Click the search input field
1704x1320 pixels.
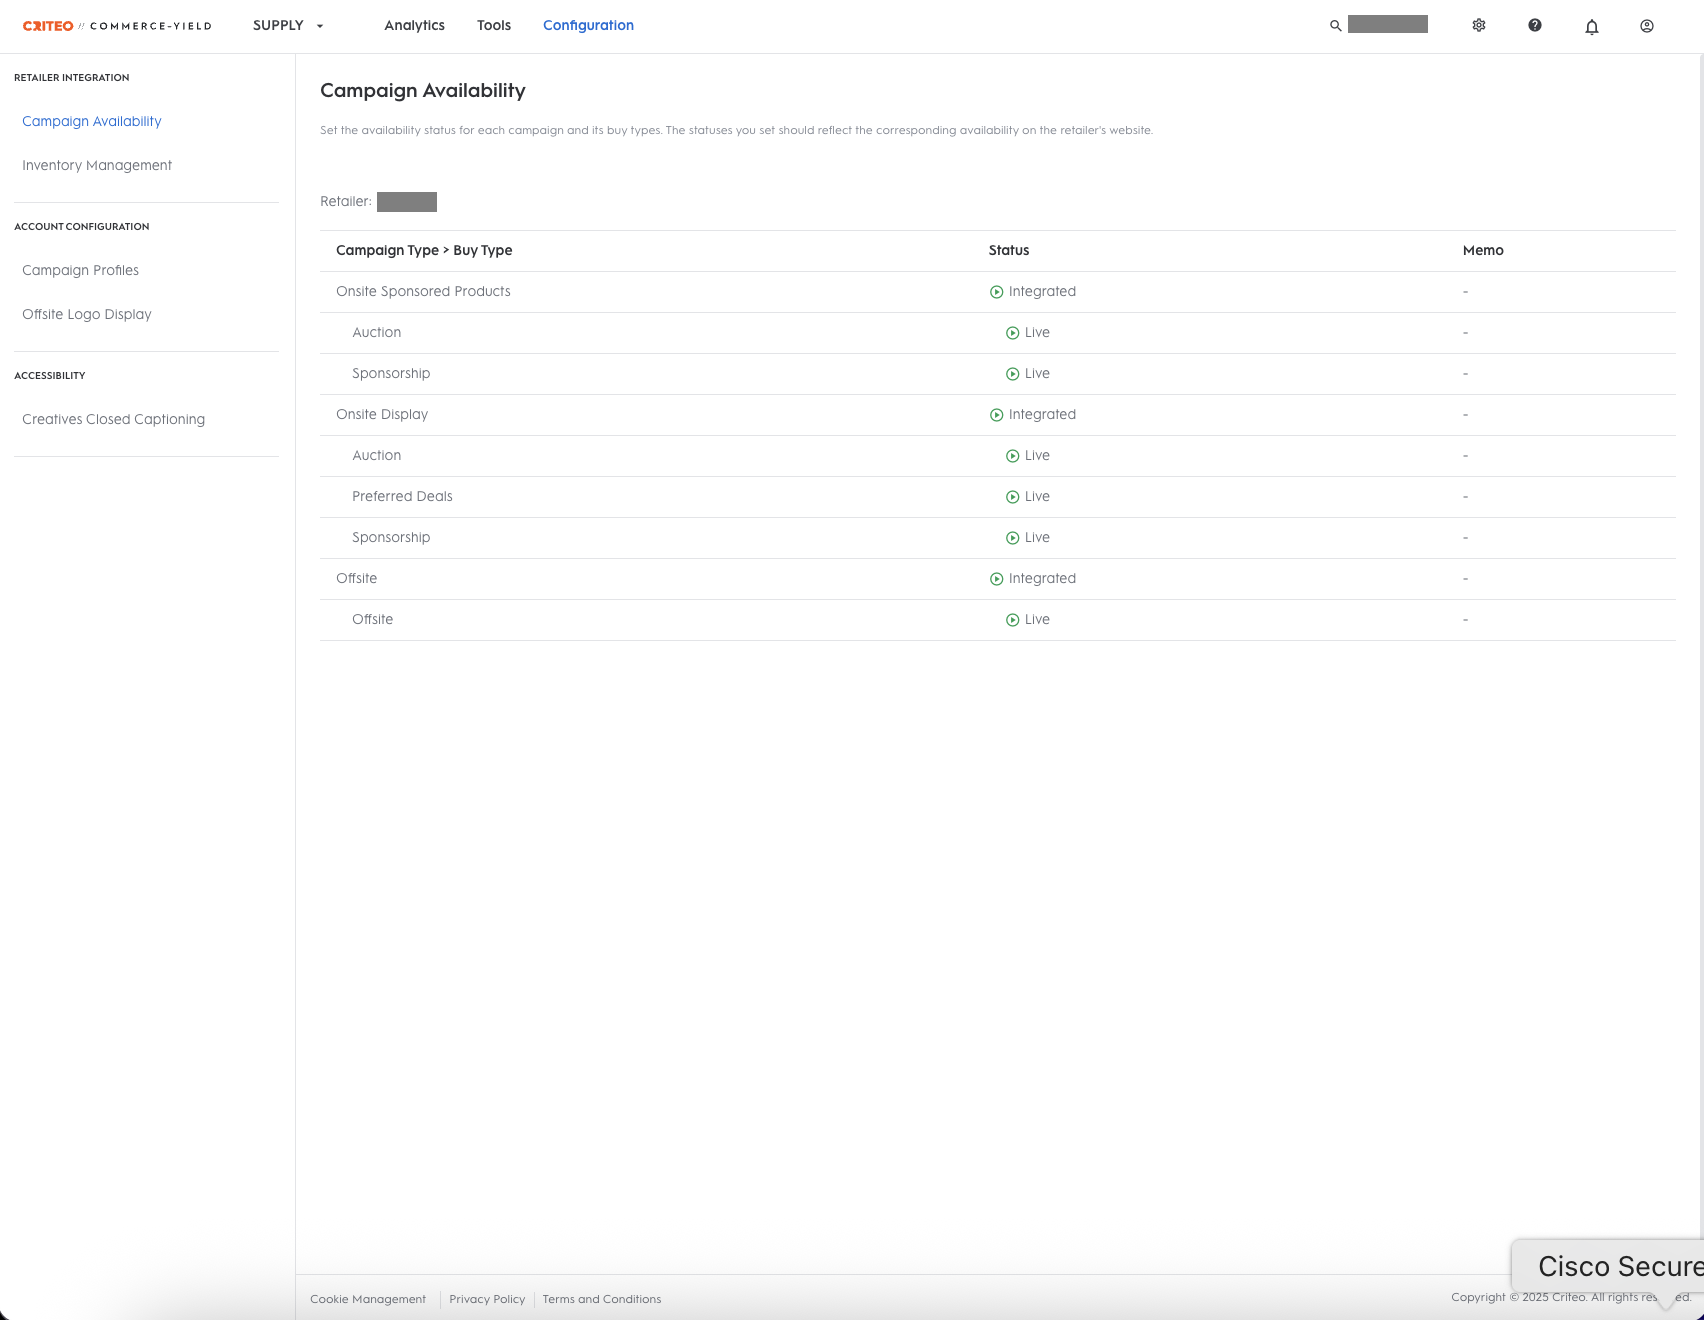pos(1387,25)
